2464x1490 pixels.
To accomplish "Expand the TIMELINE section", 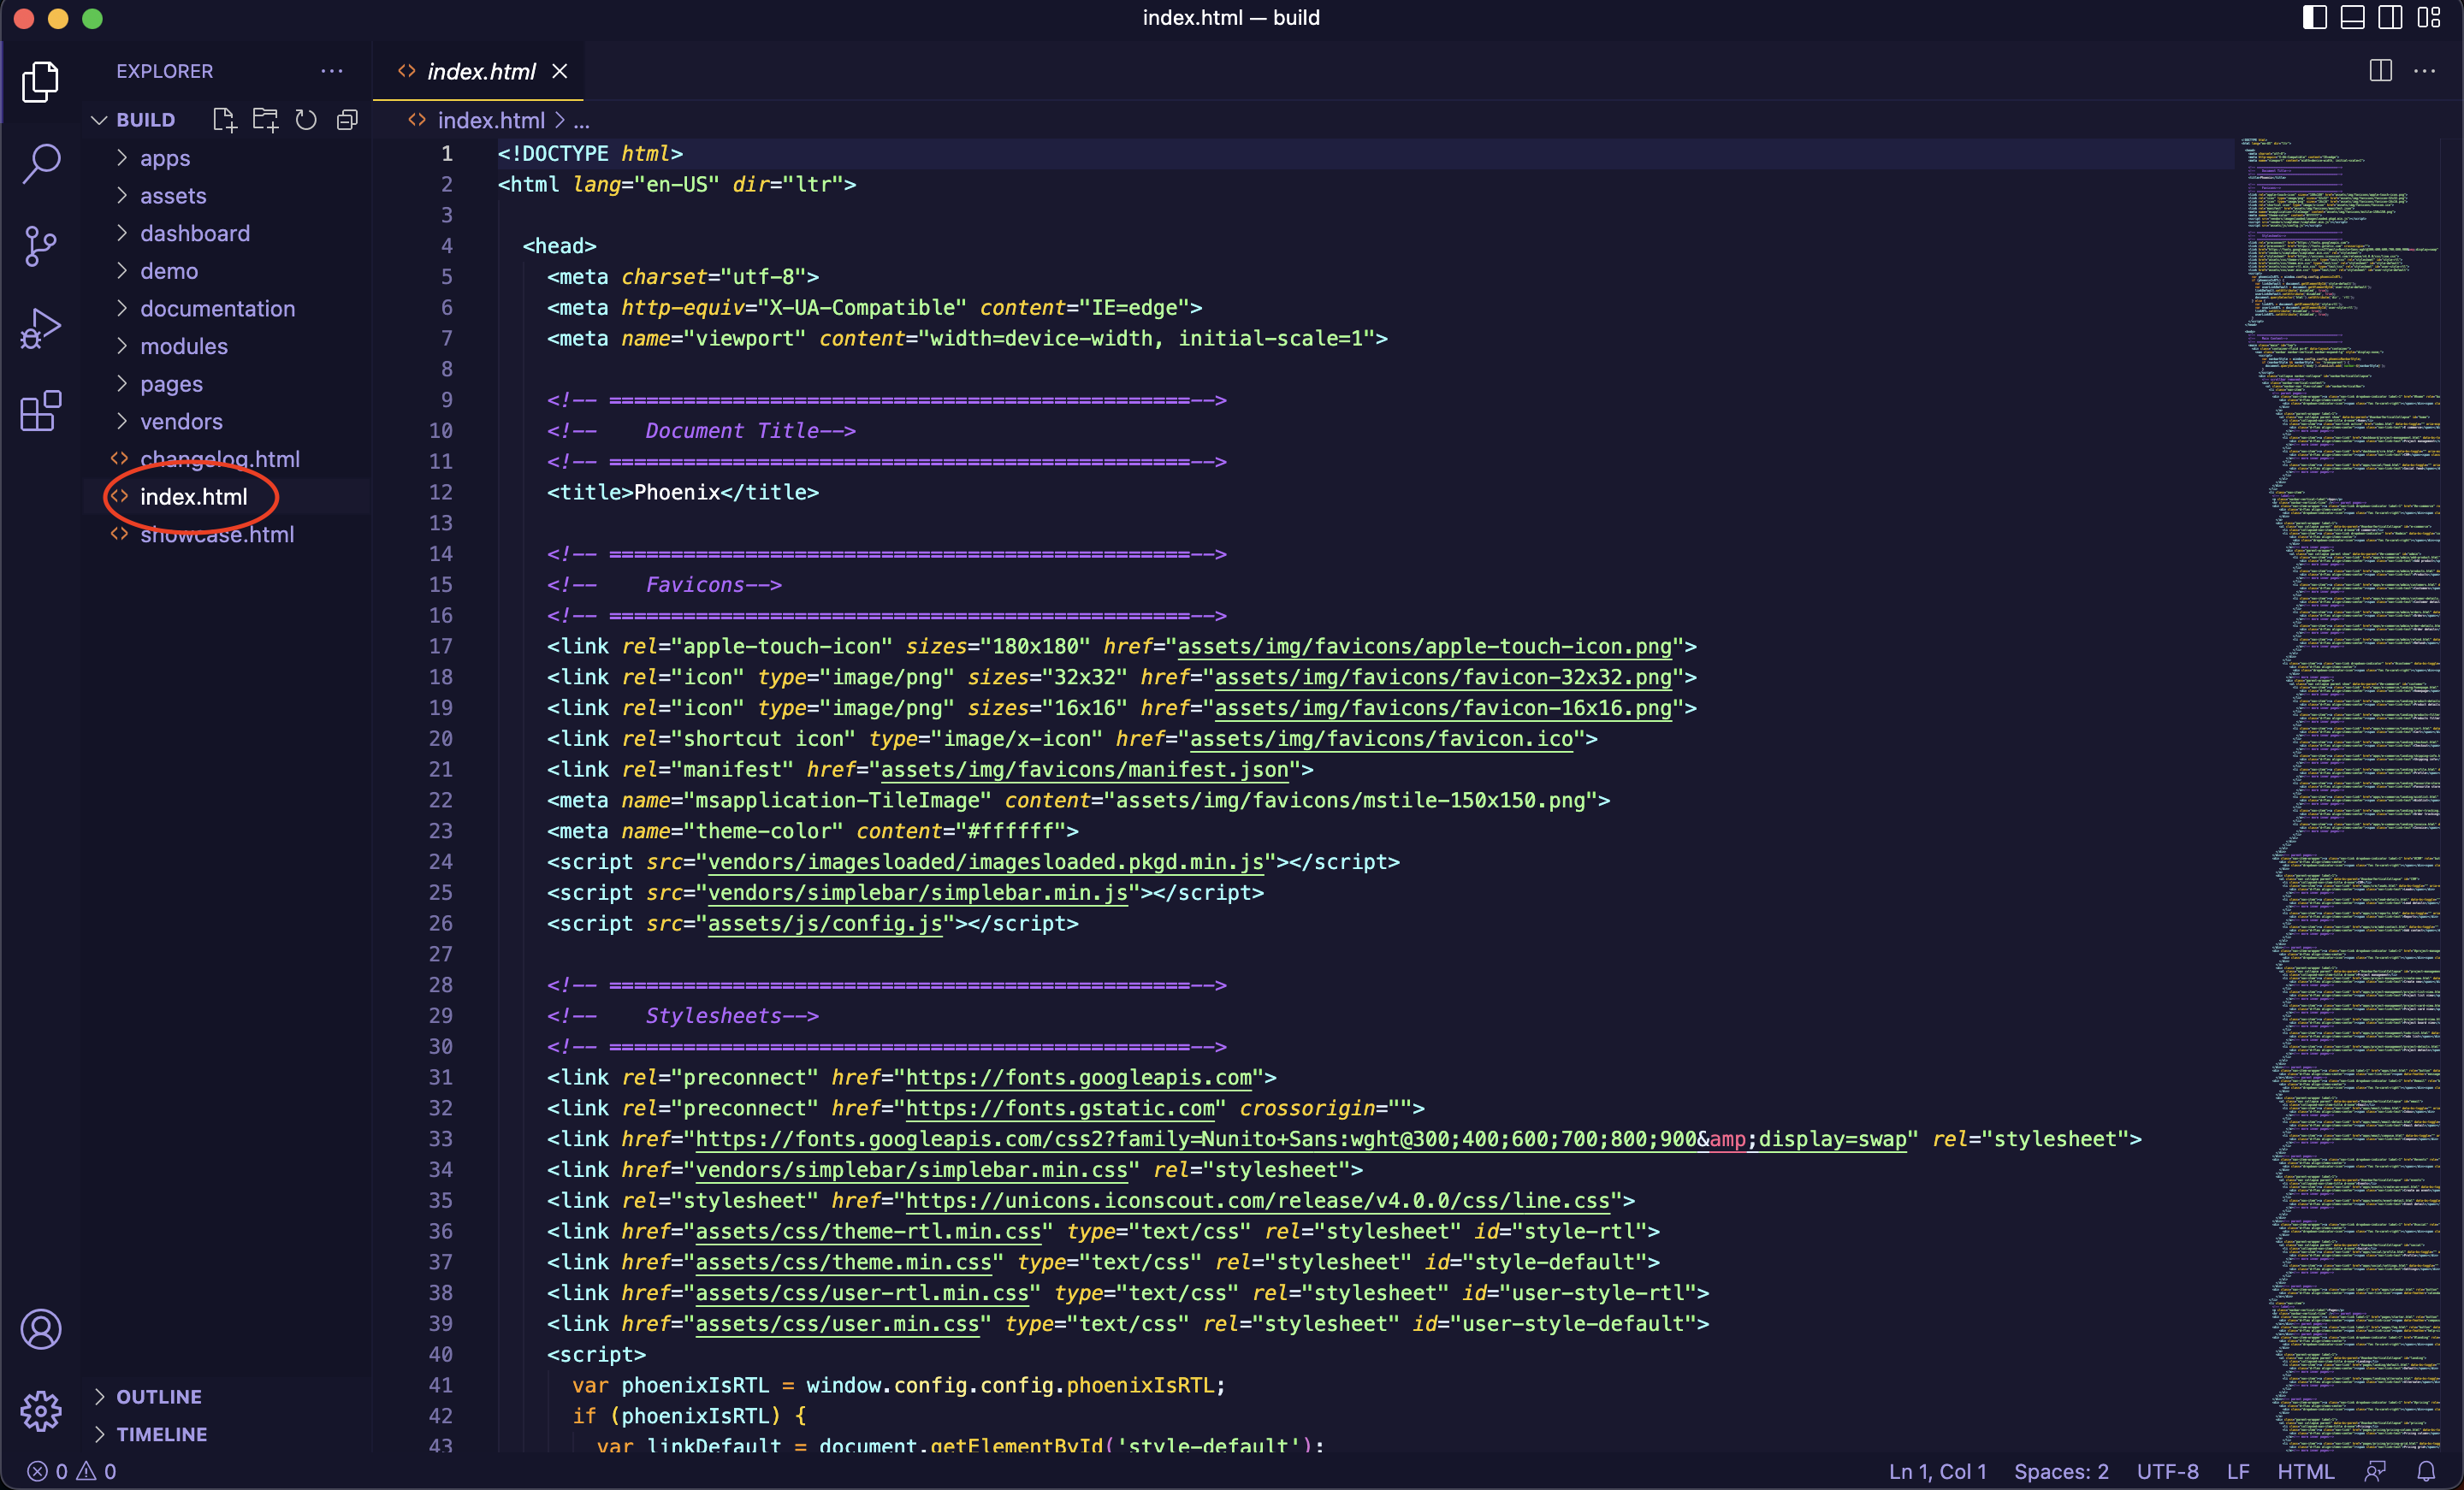I will [228, 1434].
